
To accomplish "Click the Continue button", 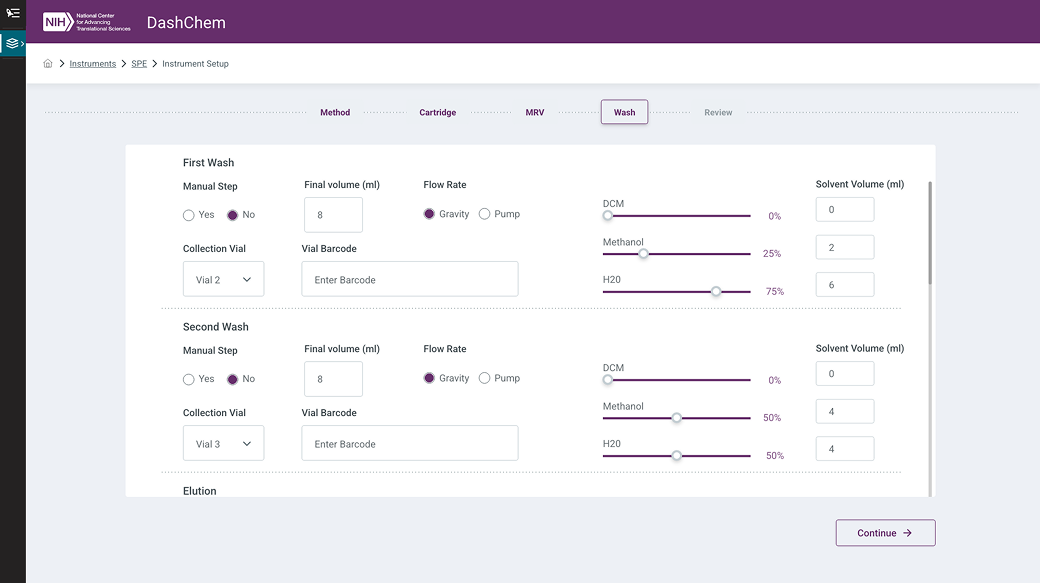I will pos(885,533).
